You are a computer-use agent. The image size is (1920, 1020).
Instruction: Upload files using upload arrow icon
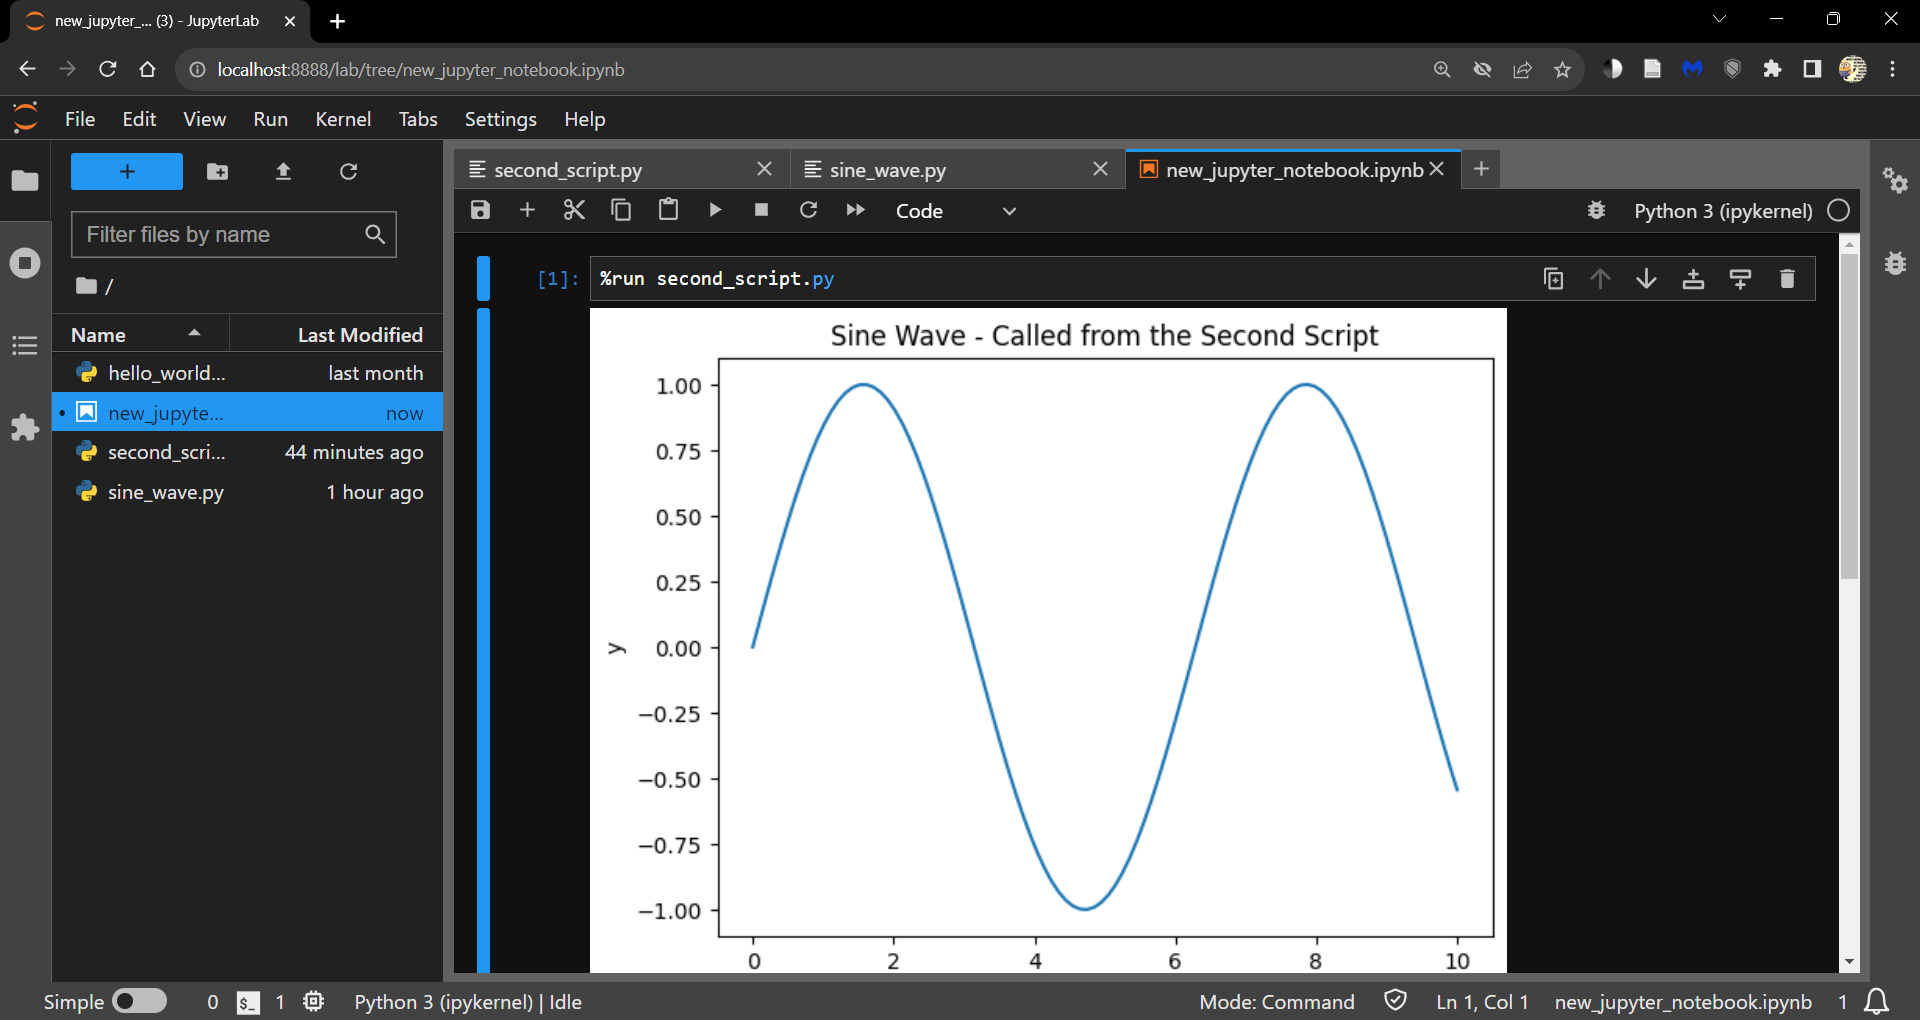tap(283, 171)
